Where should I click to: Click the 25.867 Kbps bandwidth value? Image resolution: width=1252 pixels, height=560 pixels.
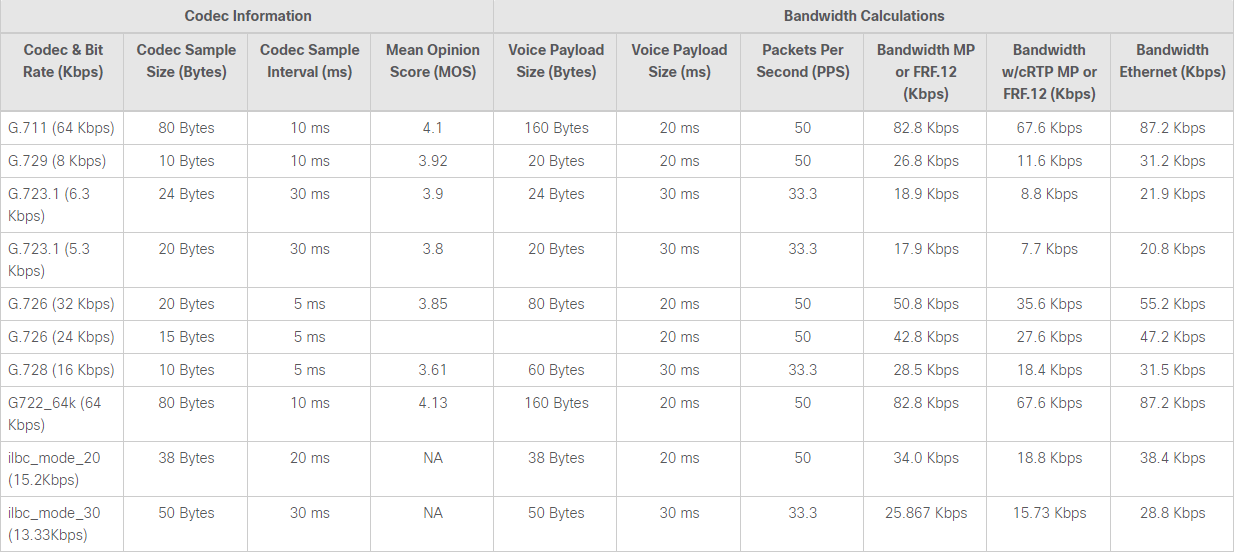coord(926,513)
